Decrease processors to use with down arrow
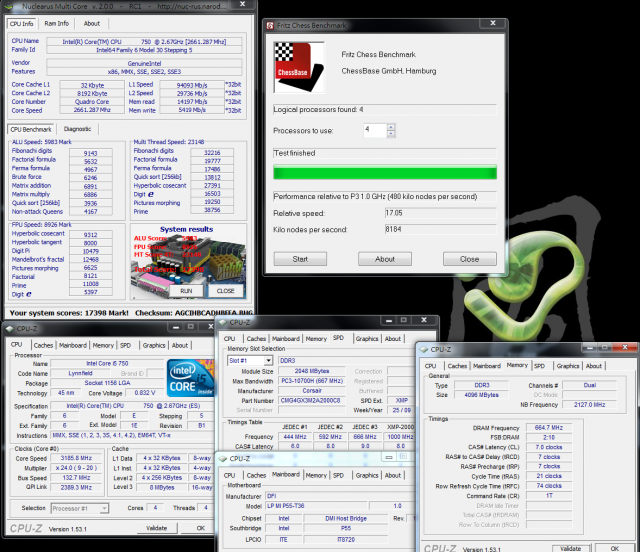 (x=391, y=134)
